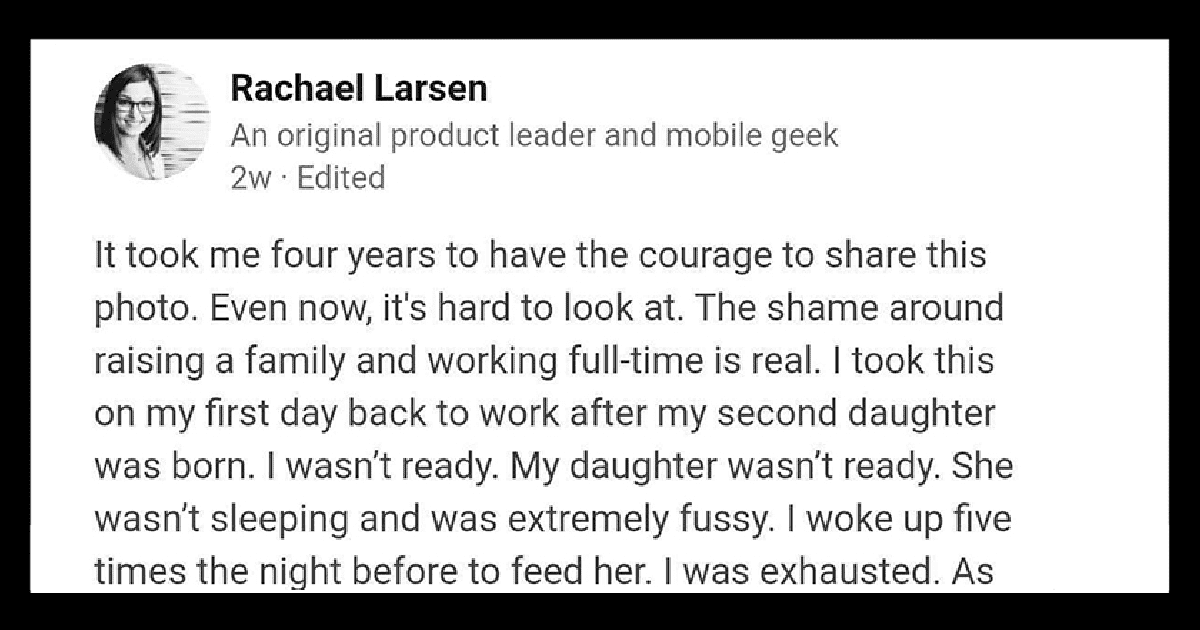Screen dimensions: 1200x630
Task: Click Rachael Larsen's profile photo
Action: (152, 121)
